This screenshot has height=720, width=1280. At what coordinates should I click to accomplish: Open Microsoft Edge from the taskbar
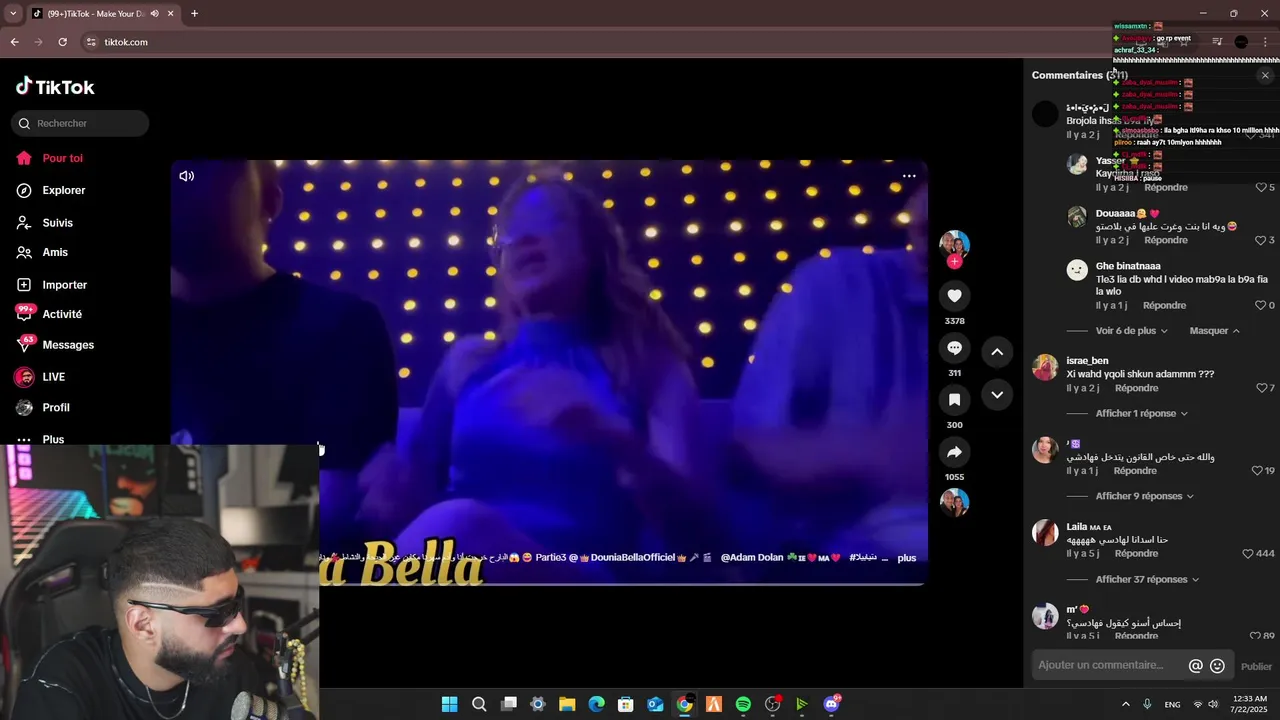(x=596, y=704)
